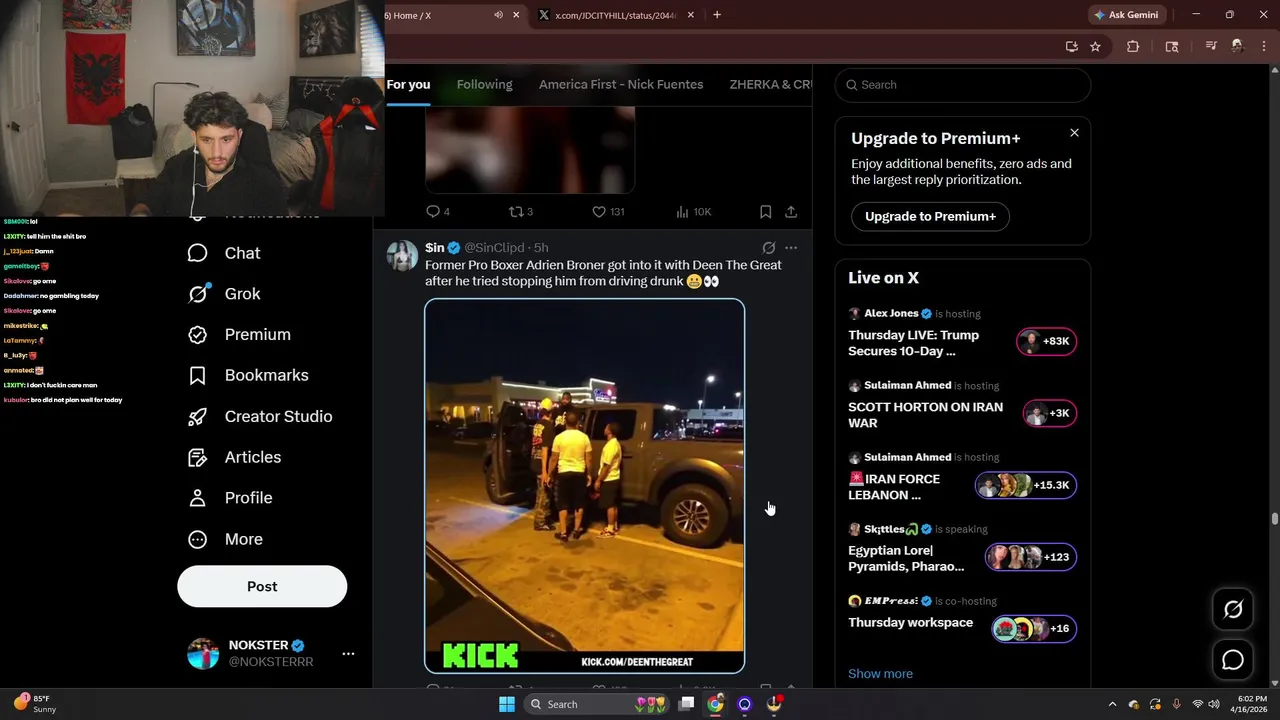Open Grok in the sidebar
The image size is (1280, 720).
pos(224,294)
